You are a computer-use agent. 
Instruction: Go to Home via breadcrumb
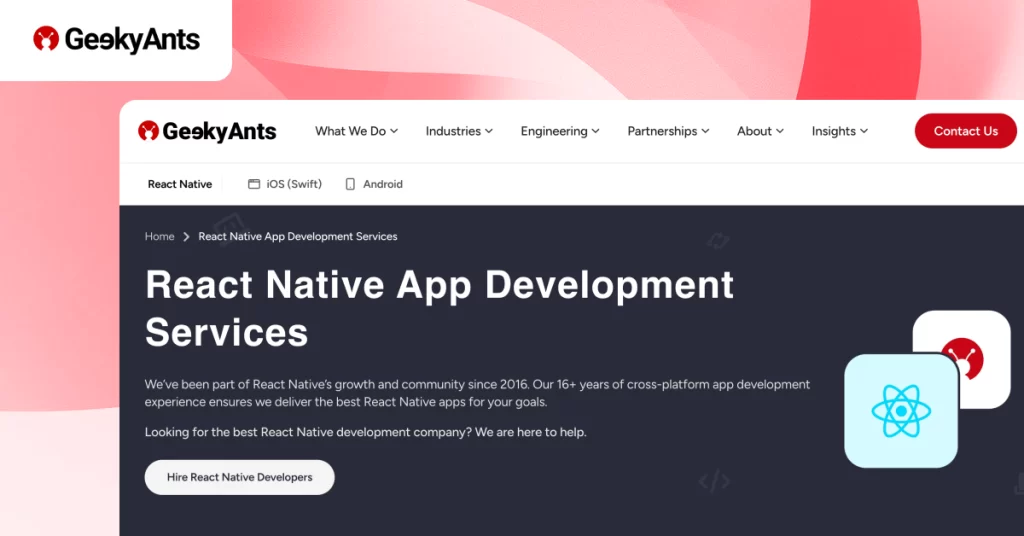pos(159,236)
